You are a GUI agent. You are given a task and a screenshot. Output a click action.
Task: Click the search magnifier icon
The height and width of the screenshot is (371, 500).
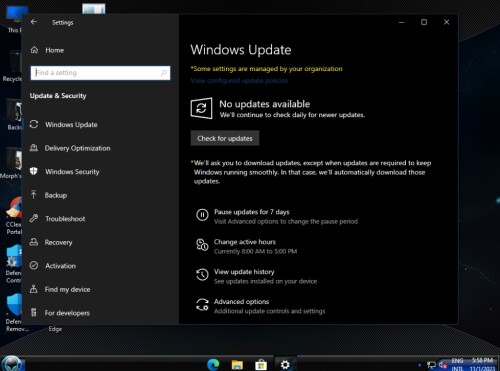point(164,73)
